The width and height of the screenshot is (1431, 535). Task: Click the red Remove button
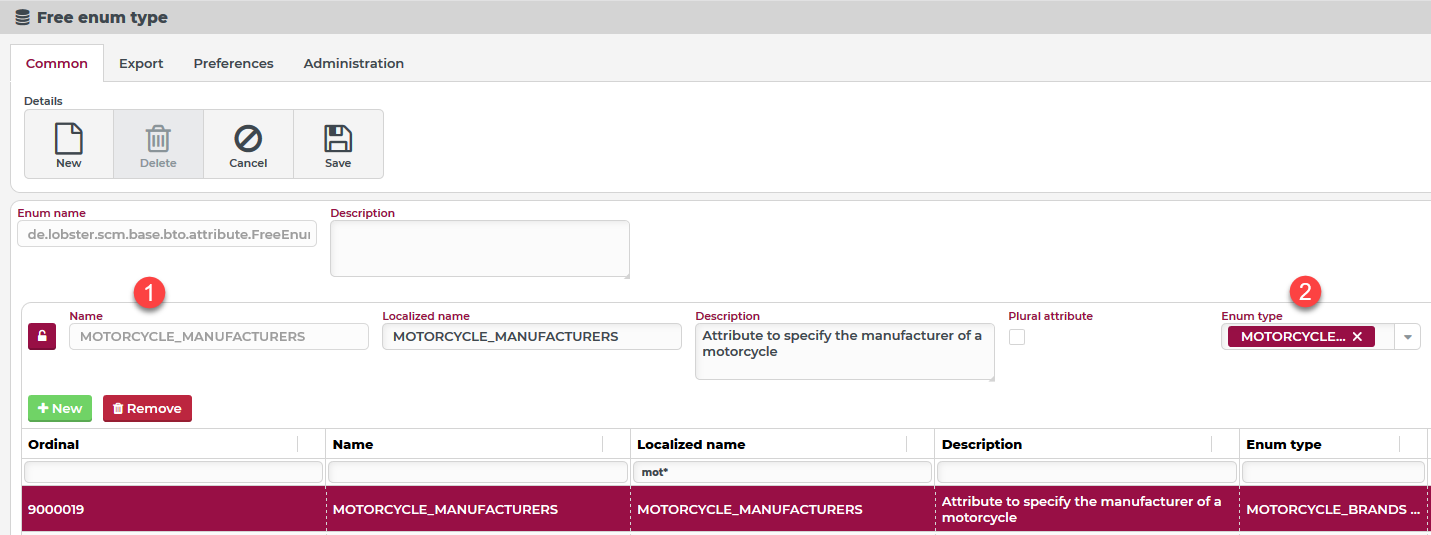tap(147, 408)
